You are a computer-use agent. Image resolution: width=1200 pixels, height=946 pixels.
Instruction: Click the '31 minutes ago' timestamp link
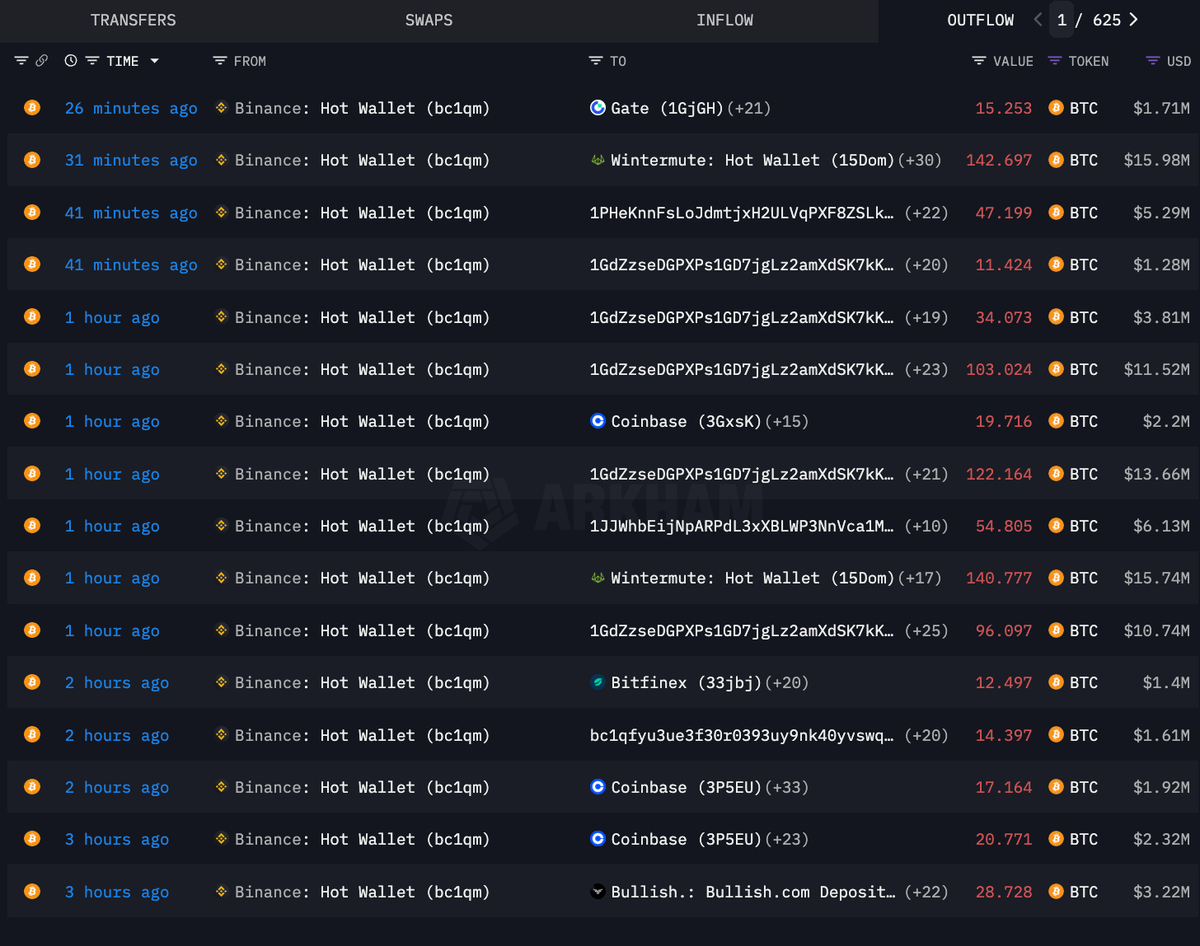131,160
